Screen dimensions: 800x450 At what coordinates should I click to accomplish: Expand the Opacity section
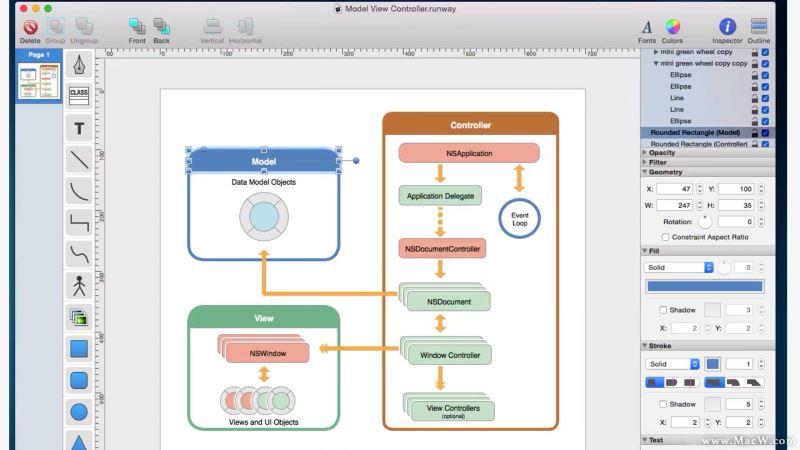point(644,153)
